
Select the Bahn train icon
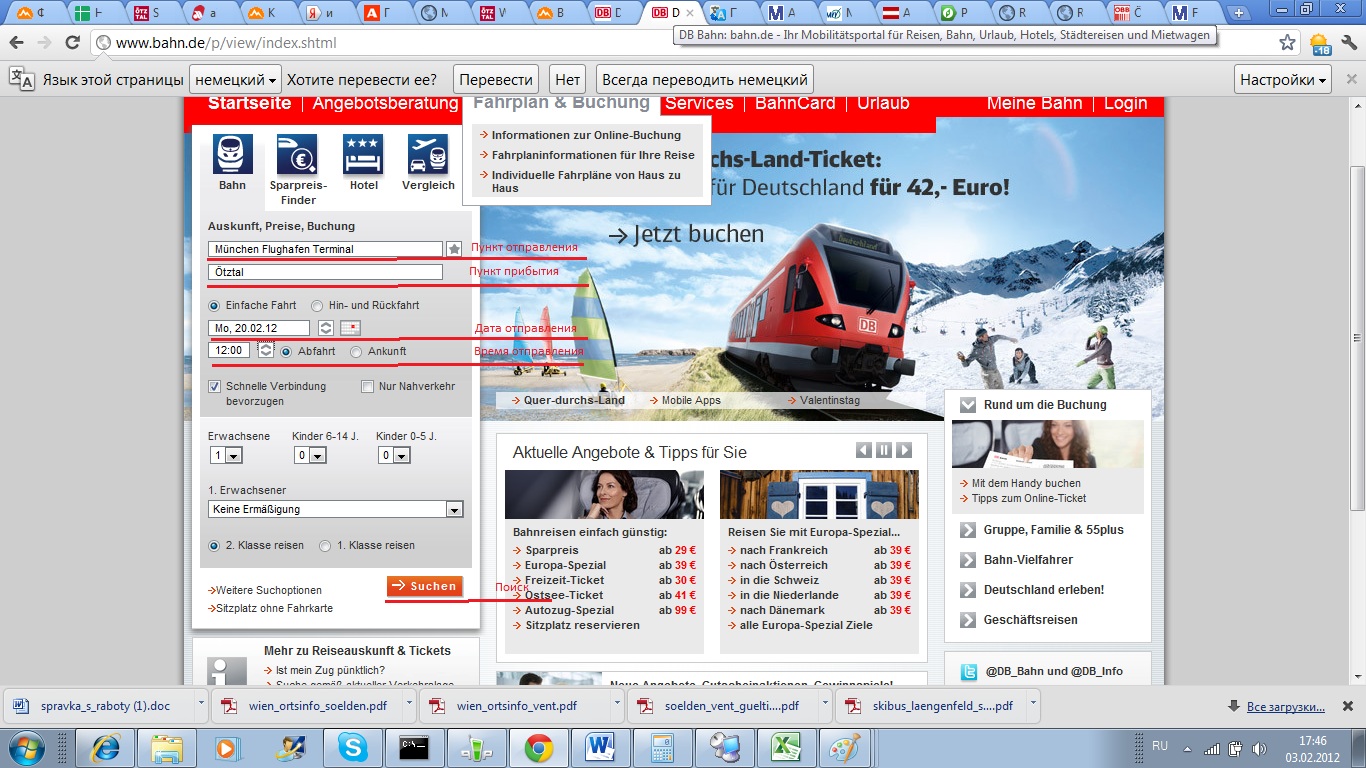[x=233, y=155]
